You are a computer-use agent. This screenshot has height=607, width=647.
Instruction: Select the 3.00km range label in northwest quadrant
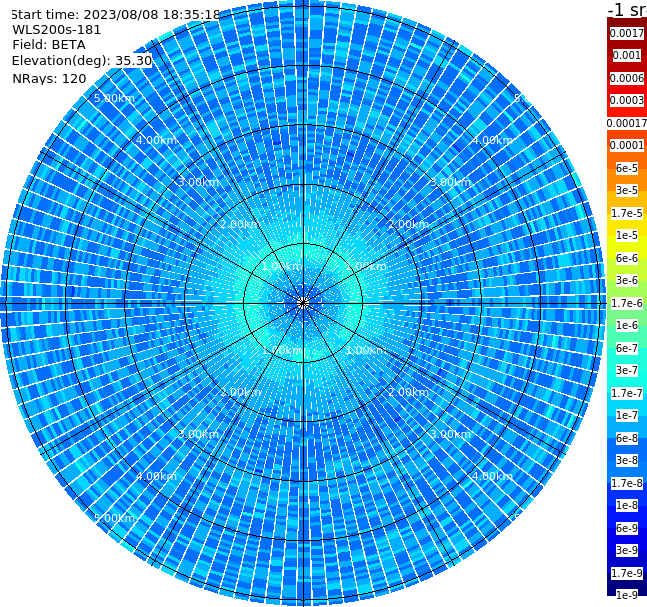point(198,182)
